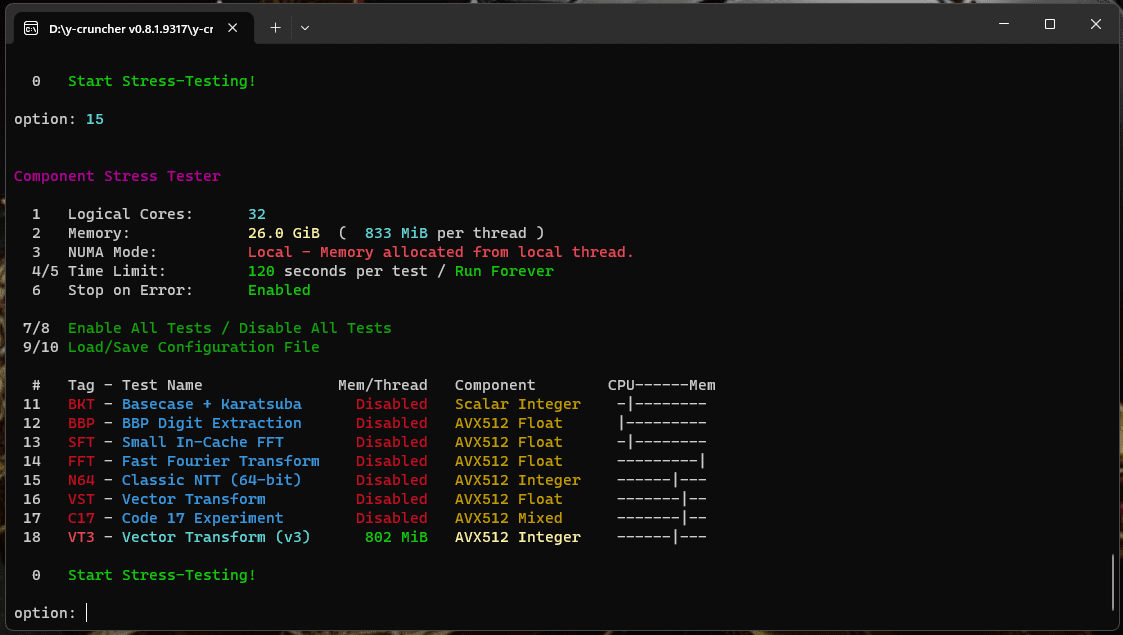Click the 'option: 15' value

click(x=95, y=120)
